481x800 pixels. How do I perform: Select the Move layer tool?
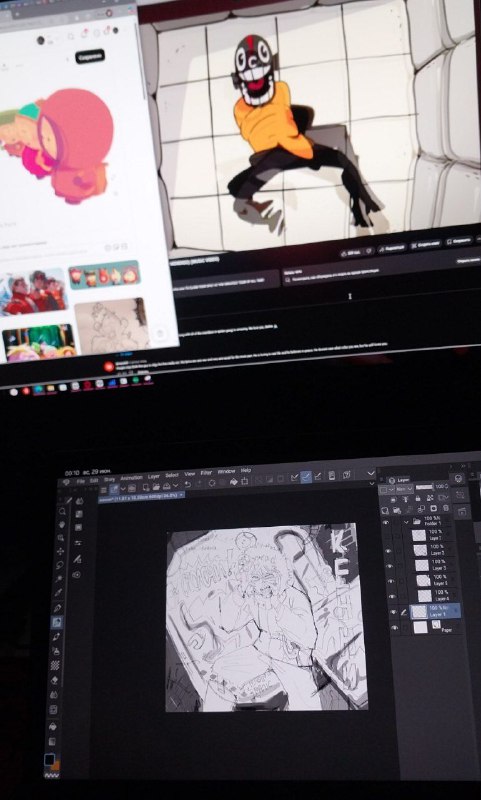pyautogui.click(x=61, y=552)
